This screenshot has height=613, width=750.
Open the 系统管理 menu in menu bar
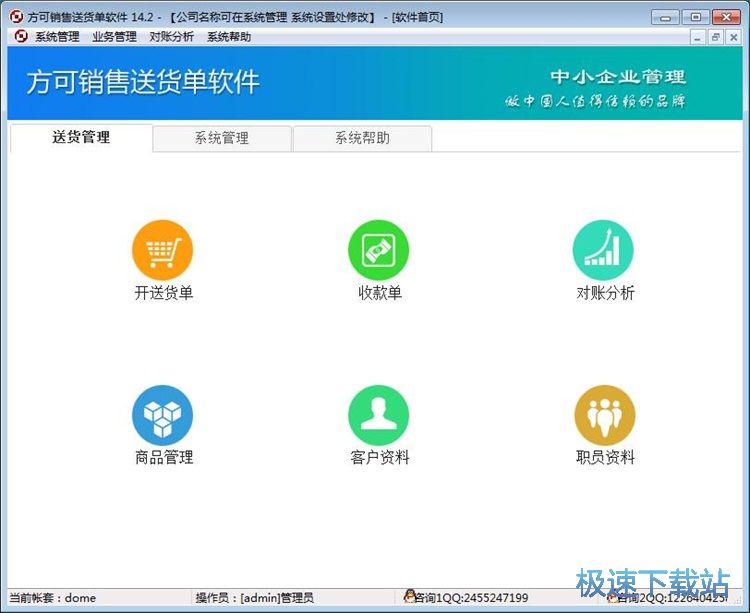(57, 37)
